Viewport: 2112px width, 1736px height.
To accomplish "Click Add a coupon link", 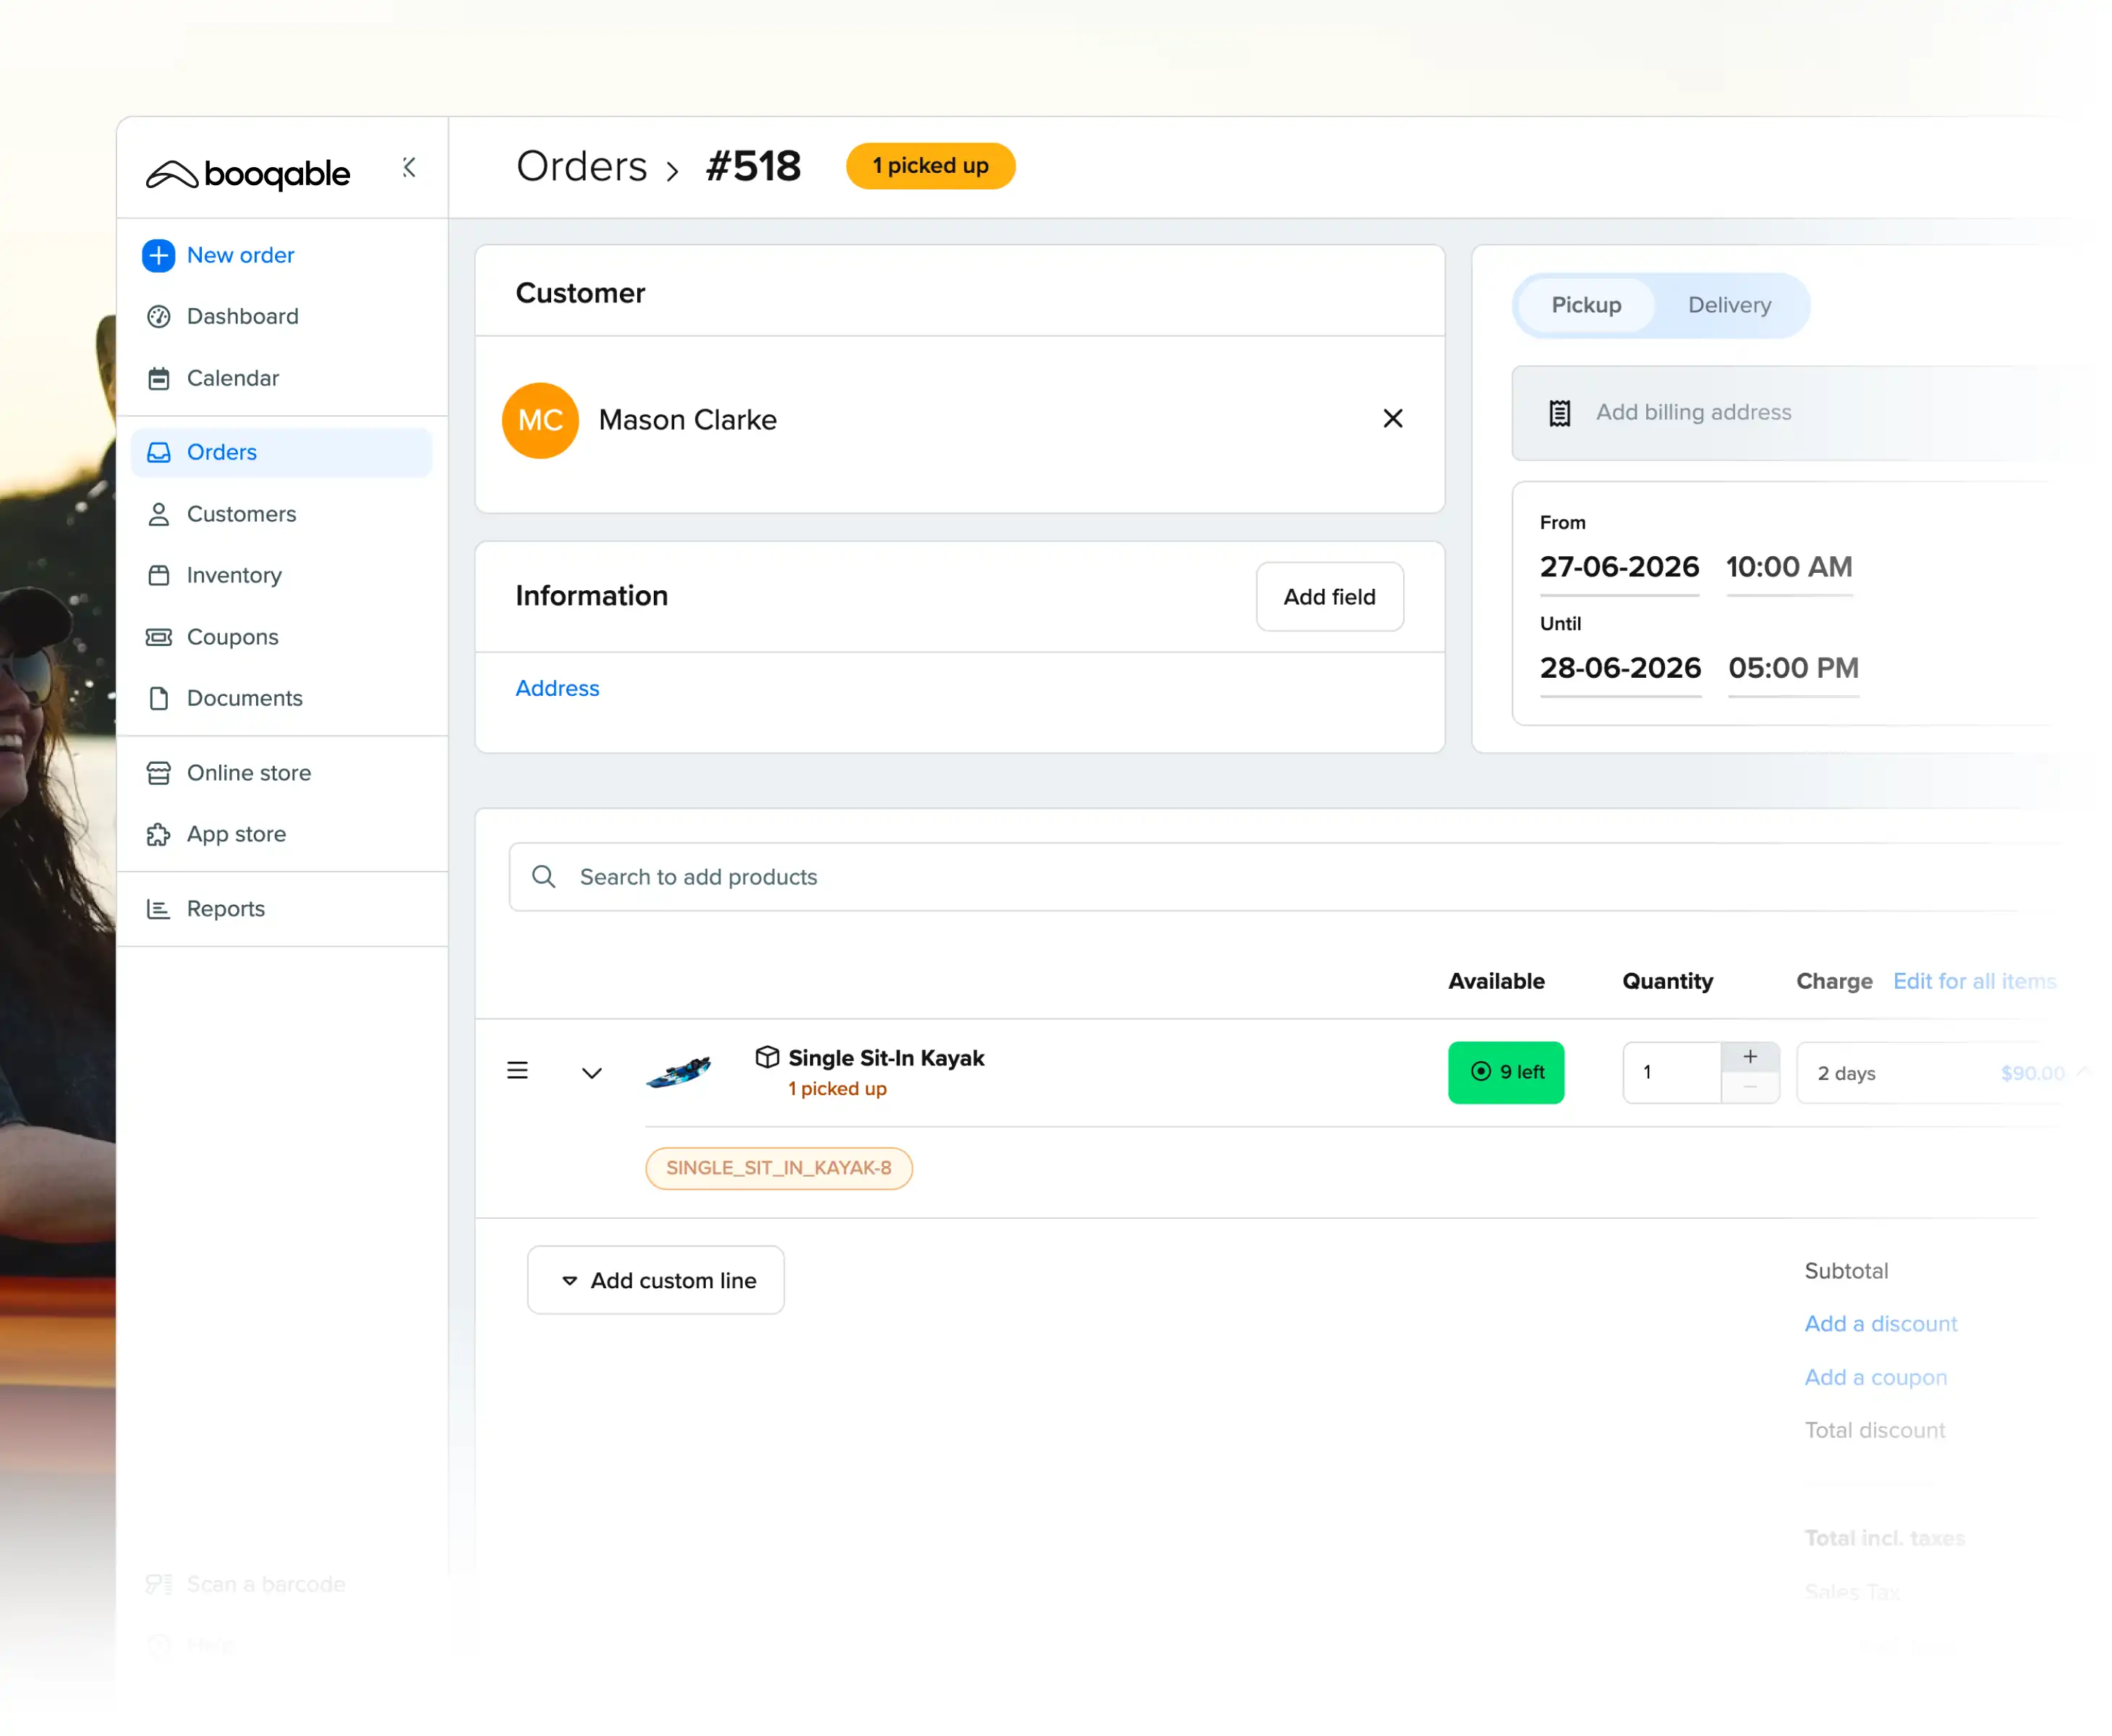I will [x=1875, y=1378].
